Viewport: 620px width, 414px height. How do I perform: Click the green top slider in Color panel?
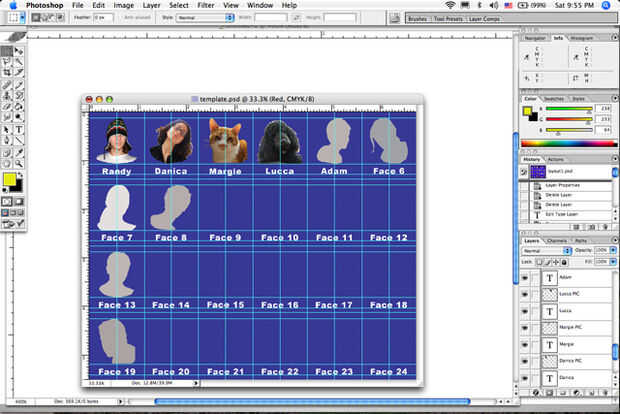[569, 108]
